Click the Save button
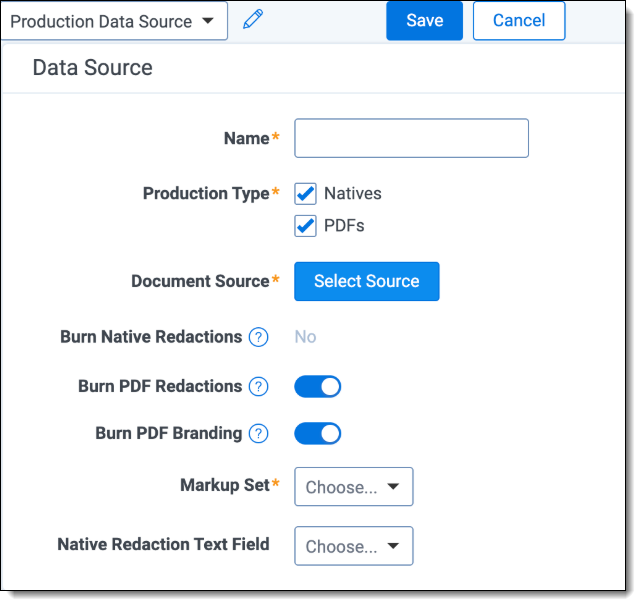Screen dimensions: 641x606 coord(424,21)
